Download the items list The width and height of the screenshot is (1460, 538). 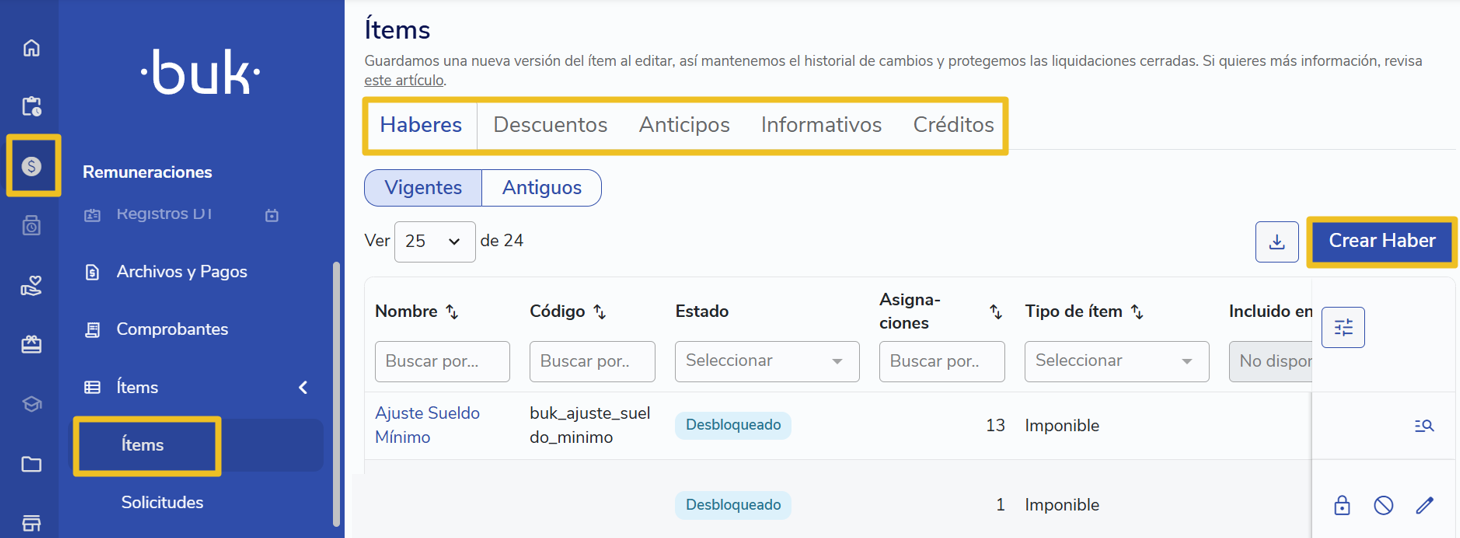1277,242
